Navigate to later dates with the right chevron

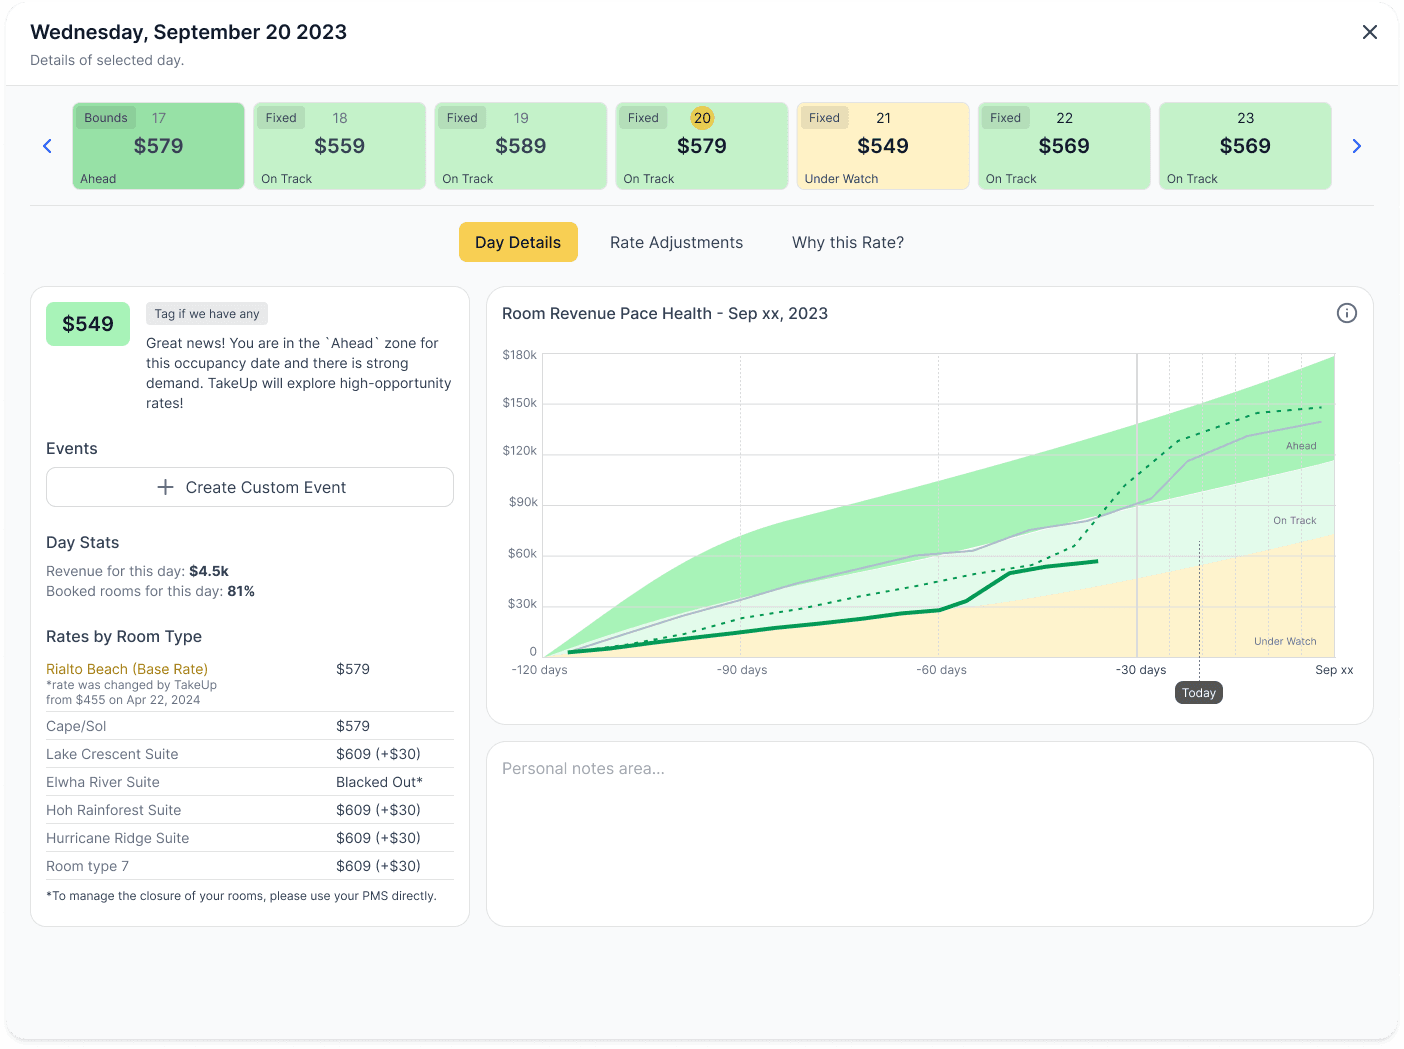coord(1357,146)
